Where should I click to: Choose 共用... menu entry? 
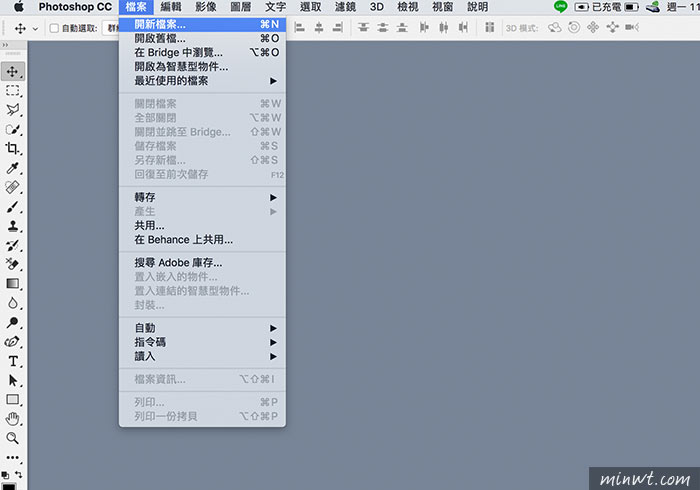point(202,225)
